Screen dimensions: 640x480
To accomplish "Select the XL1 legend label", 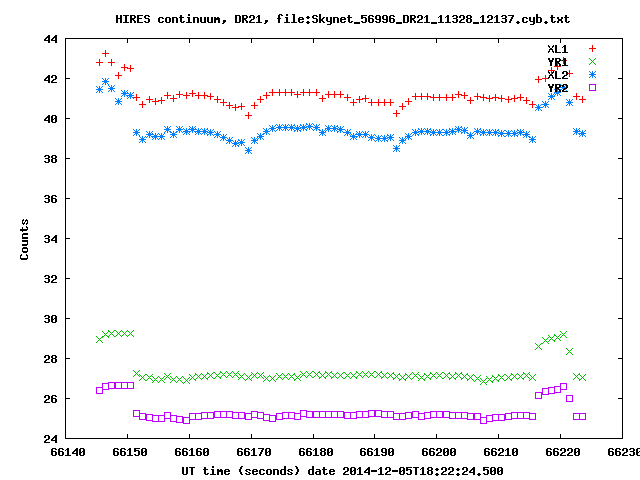I will pos(558,49).
